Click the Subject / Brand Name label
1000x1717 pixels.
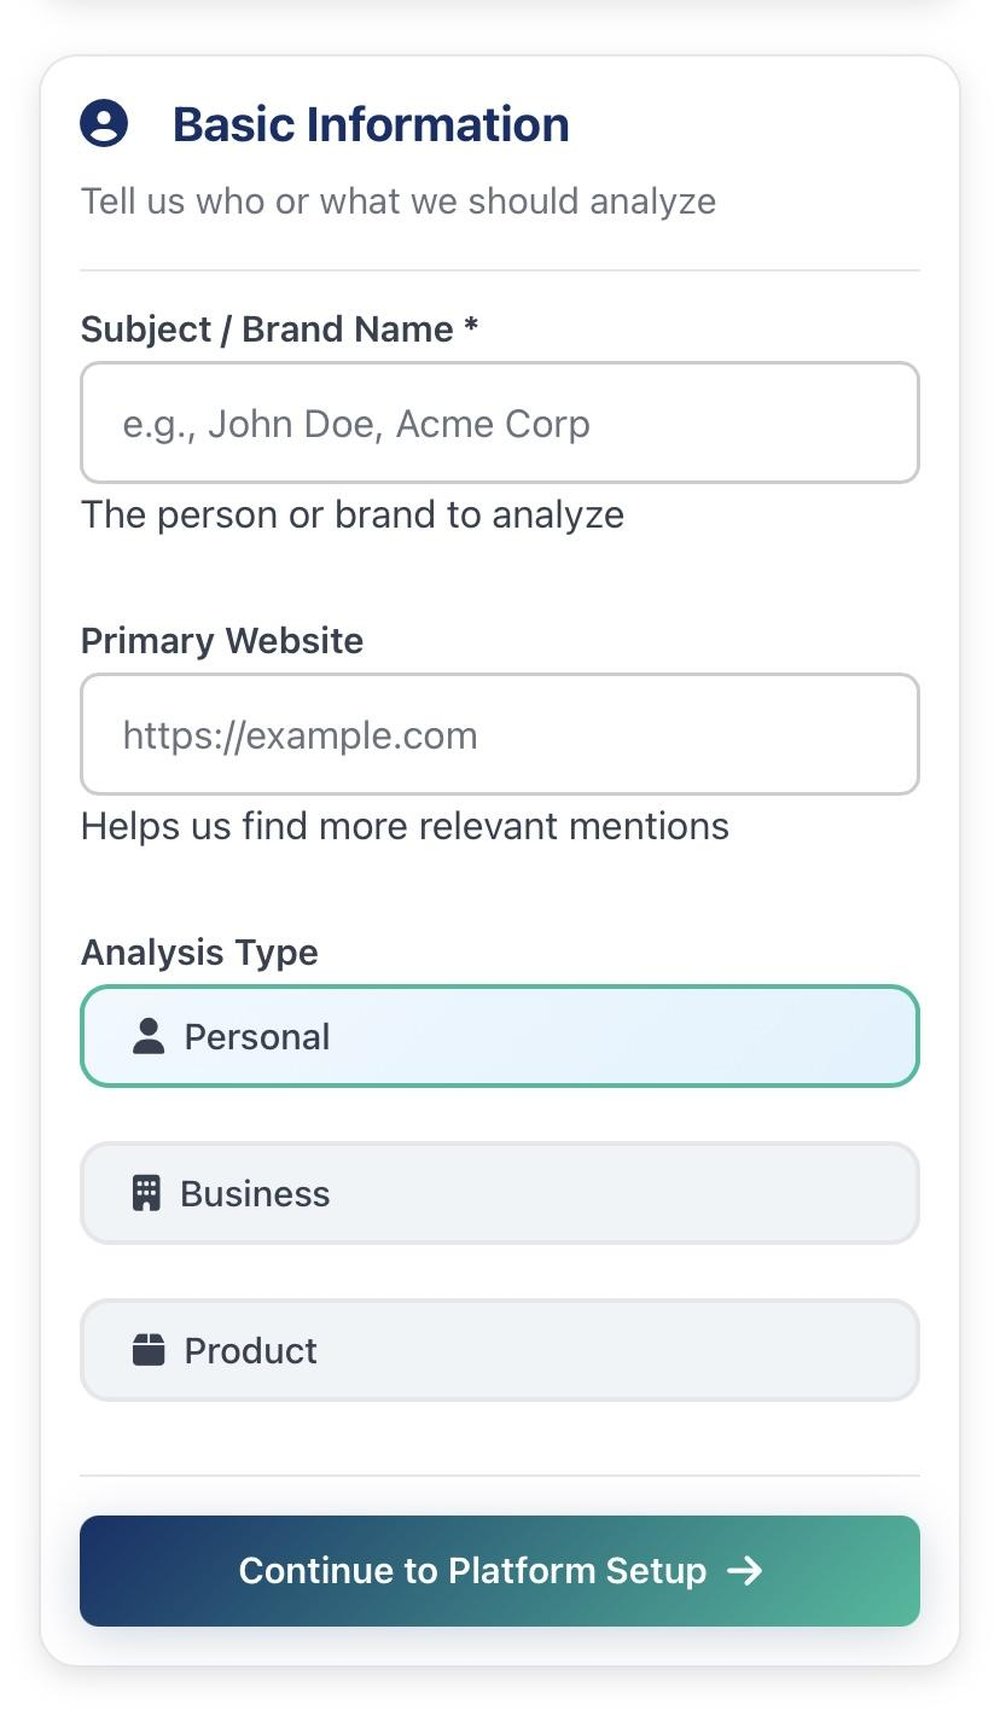(x=280, y=329)
